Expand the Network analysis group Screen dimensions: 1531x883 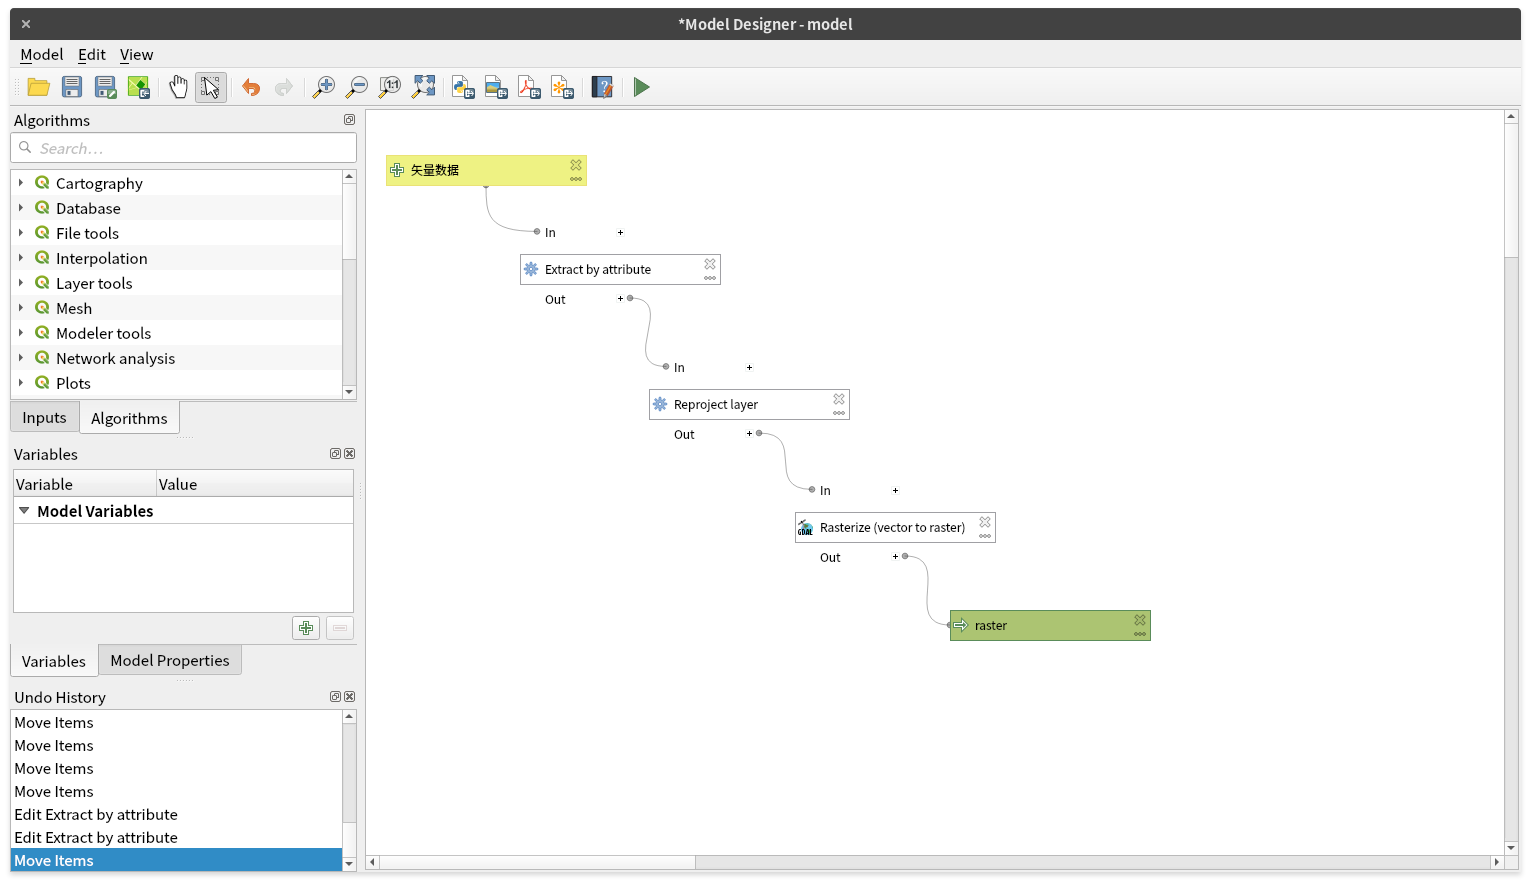click(x=21, y=358)
